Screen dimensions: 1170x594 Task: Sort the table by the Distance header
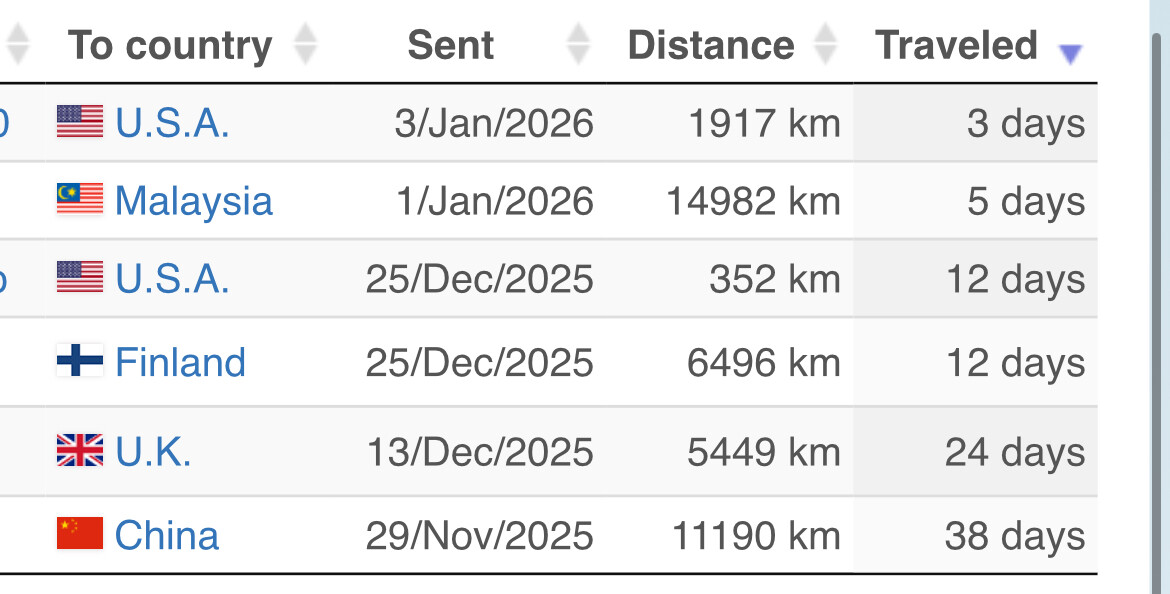(710, 45)
